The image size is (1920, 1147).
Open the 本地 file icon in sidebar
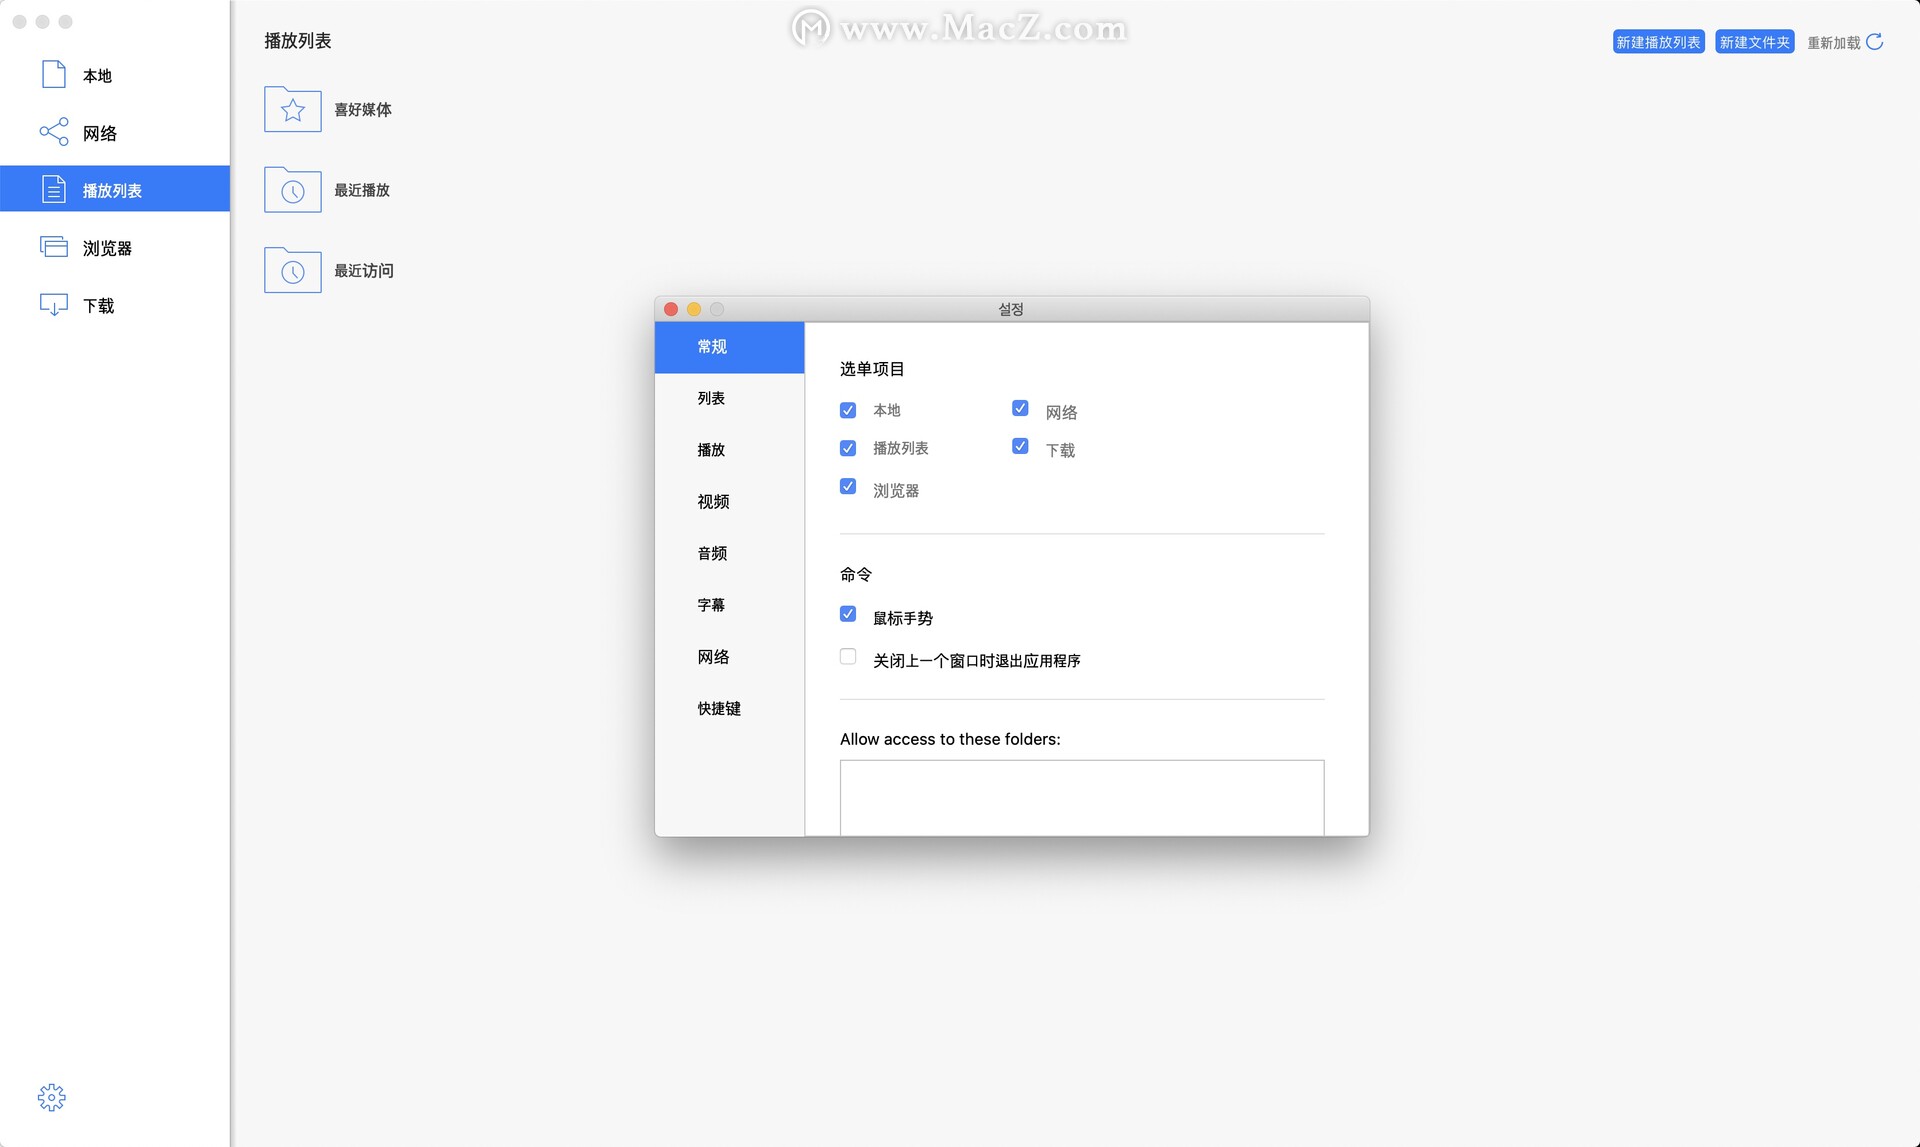(x=54, y=75)
